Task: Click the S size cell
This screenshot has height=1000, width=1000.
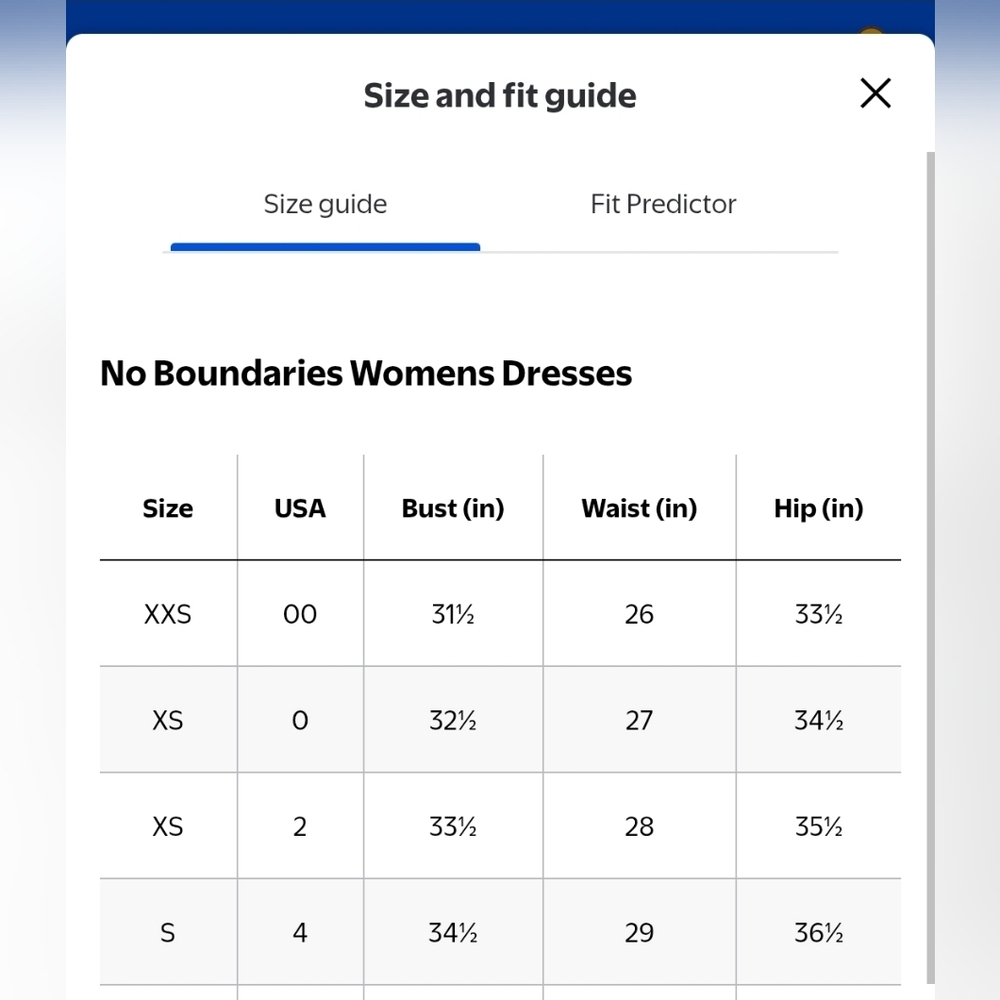Action: pos(168,932)
